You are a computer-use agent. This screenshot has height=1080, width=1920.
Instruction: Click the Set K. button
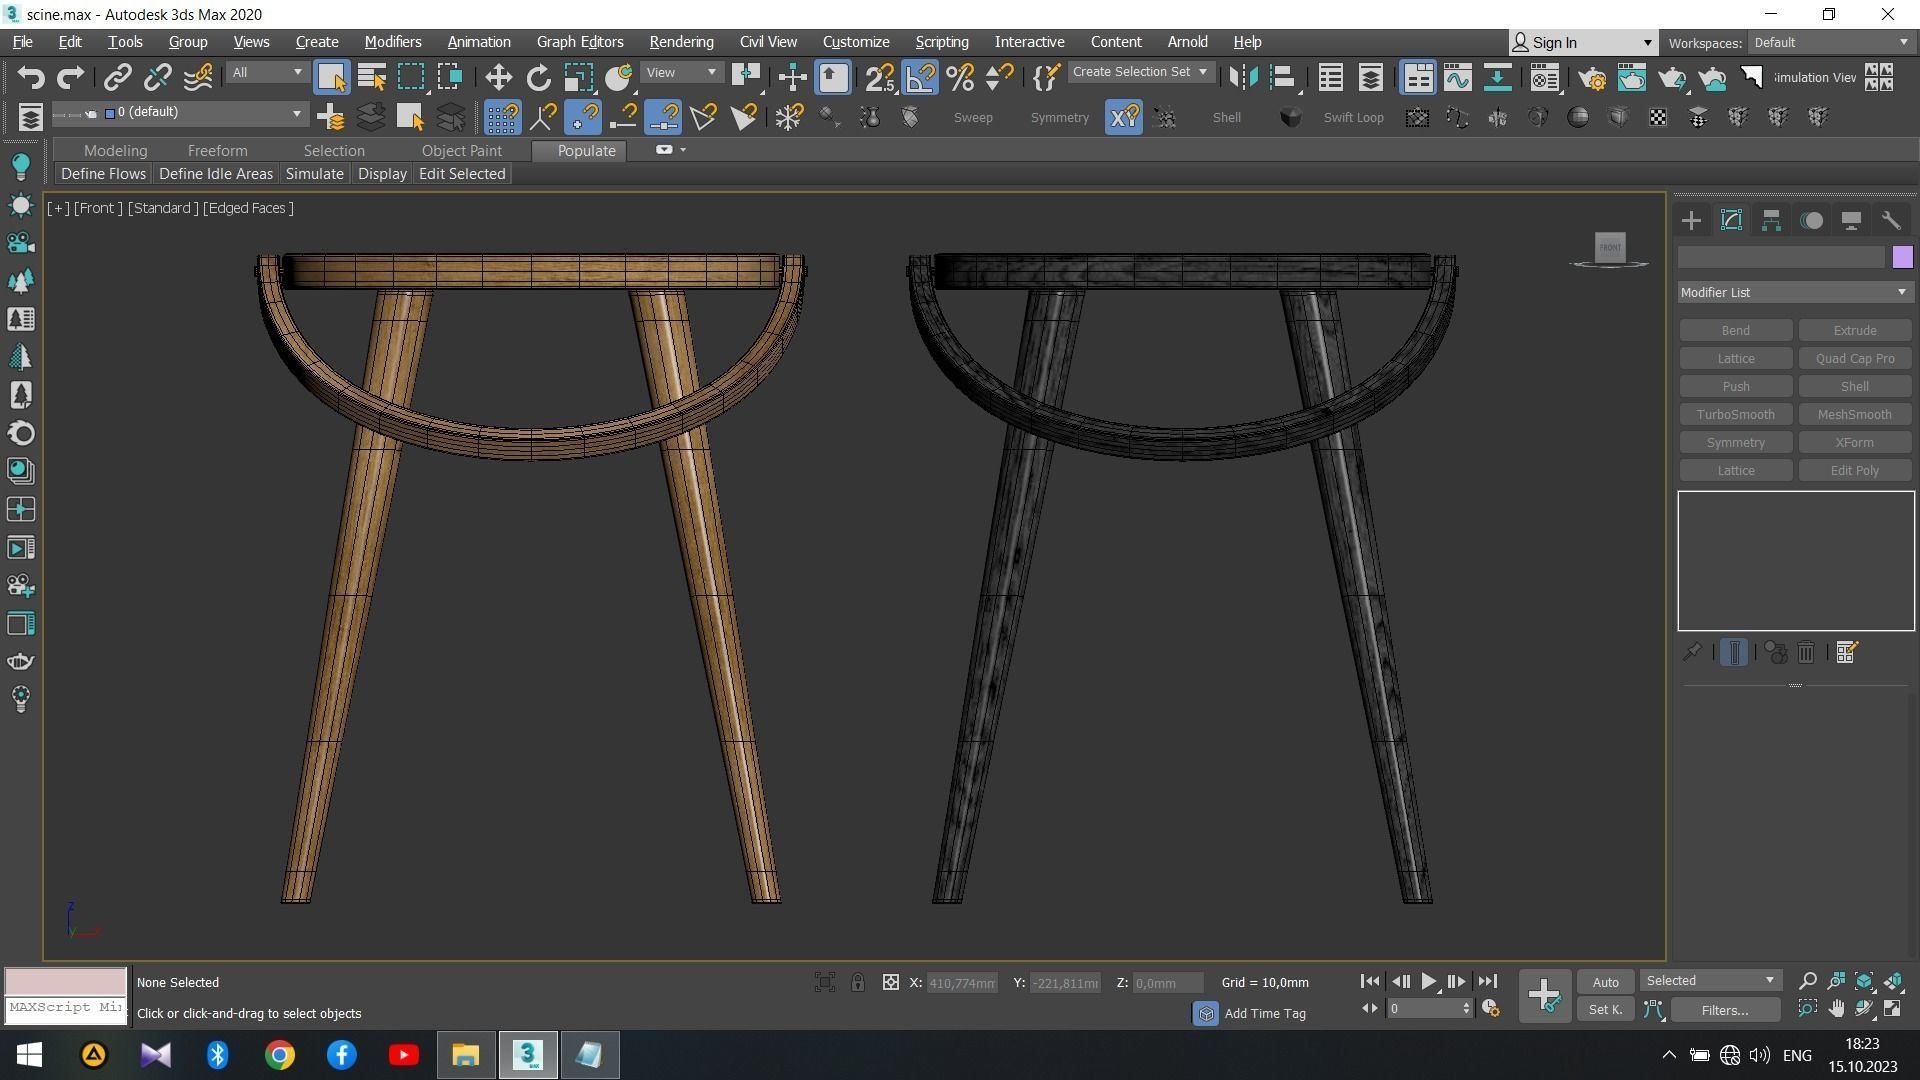click(1605, 1010)
